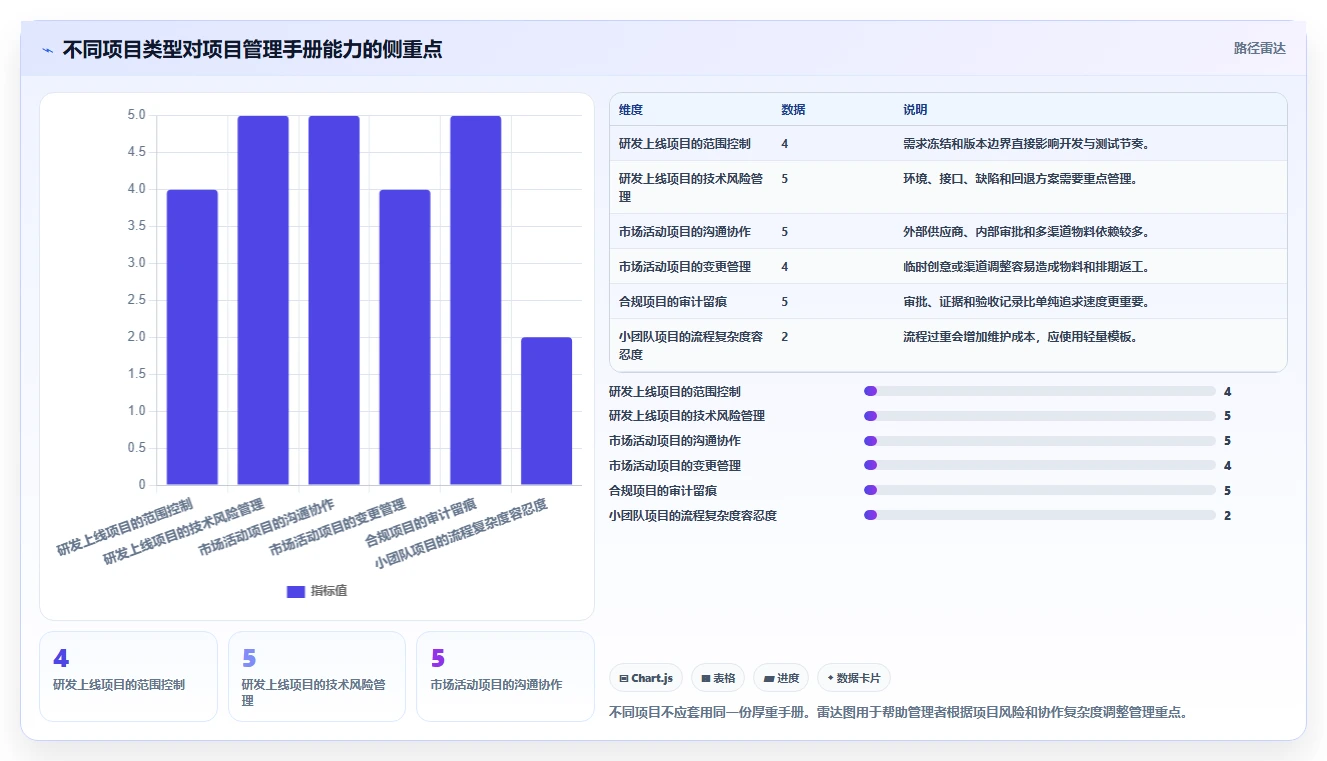
Task: Select table cell 研发上线项目的技术风险管理
Action: pyautogui.click(x=691, y=187)
